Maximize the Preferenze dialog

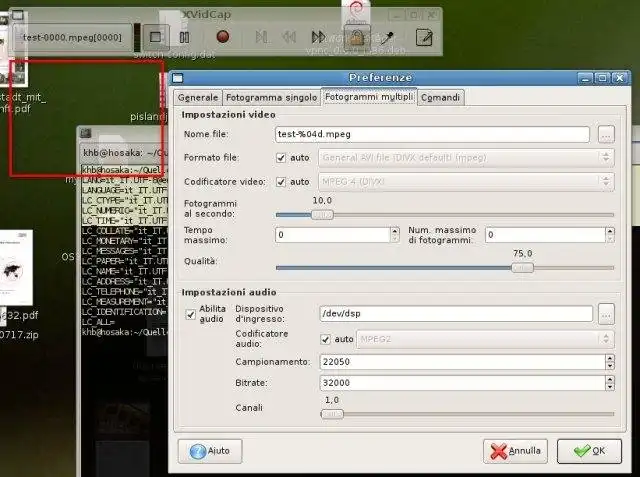(602, 78)
